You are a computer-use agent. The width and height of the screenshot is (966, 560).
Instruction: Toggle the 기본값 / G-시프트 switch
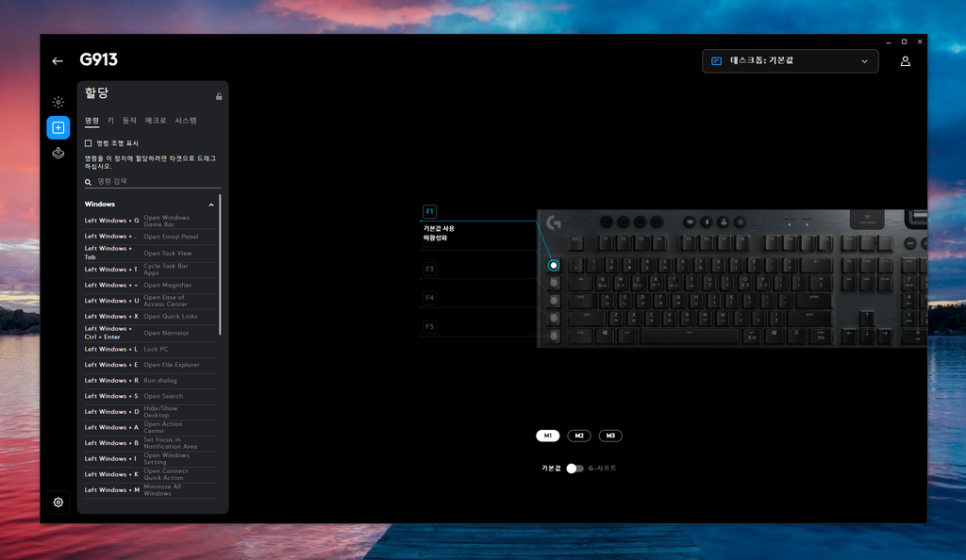click(x=575, y=468)
